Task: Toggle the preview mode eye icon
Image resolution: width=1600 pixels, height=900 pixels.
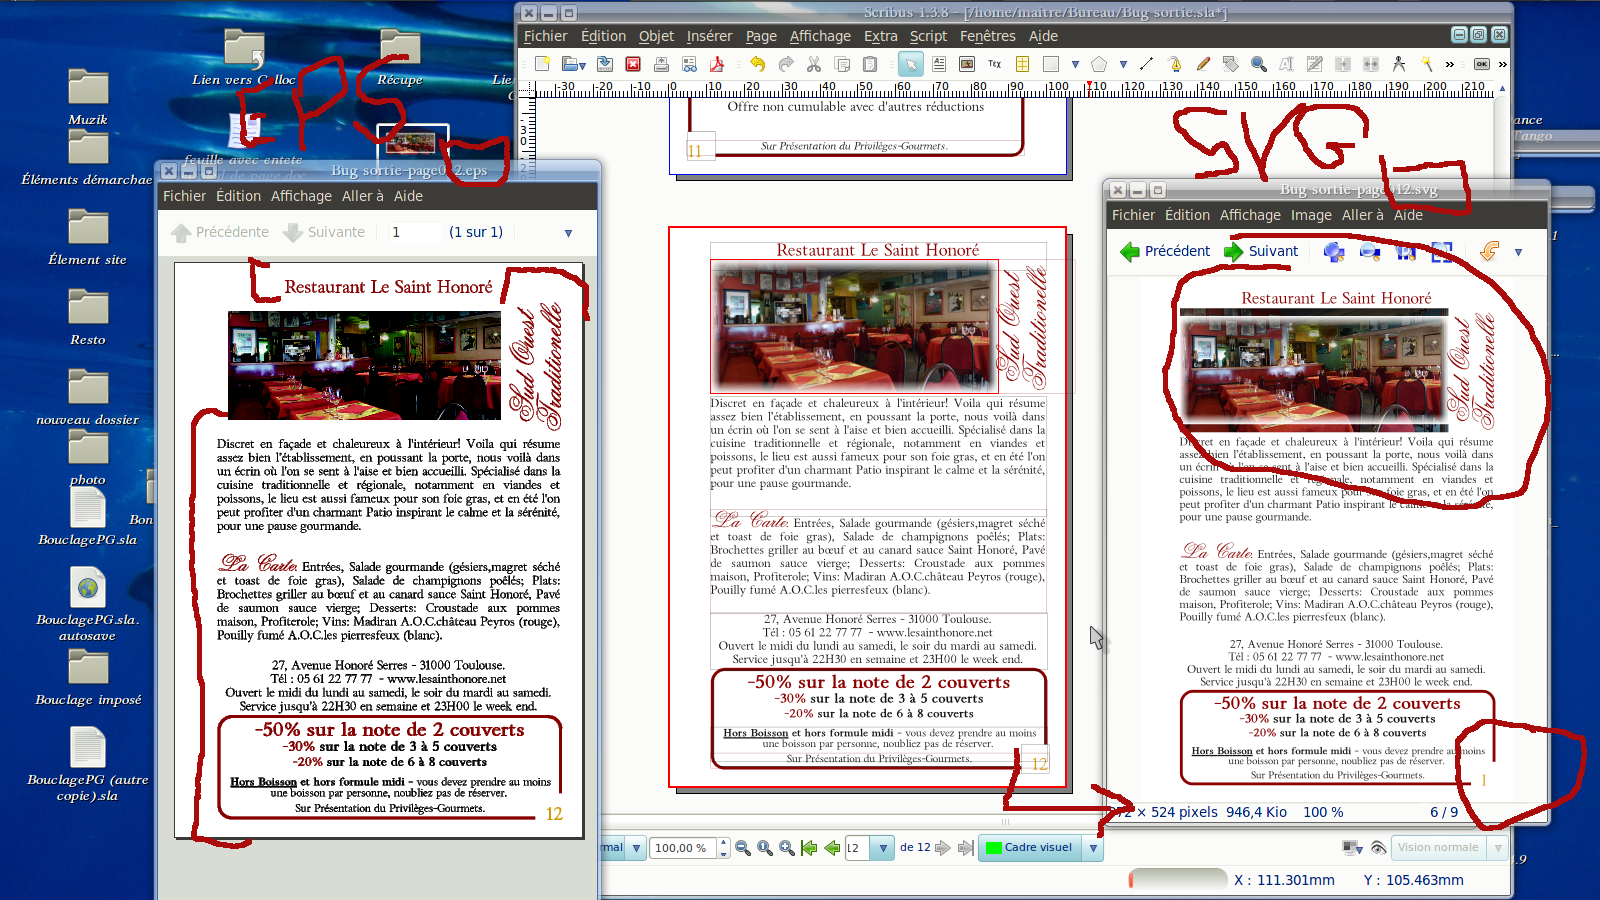Action: pyautogui.click(x=1378, y=848)
